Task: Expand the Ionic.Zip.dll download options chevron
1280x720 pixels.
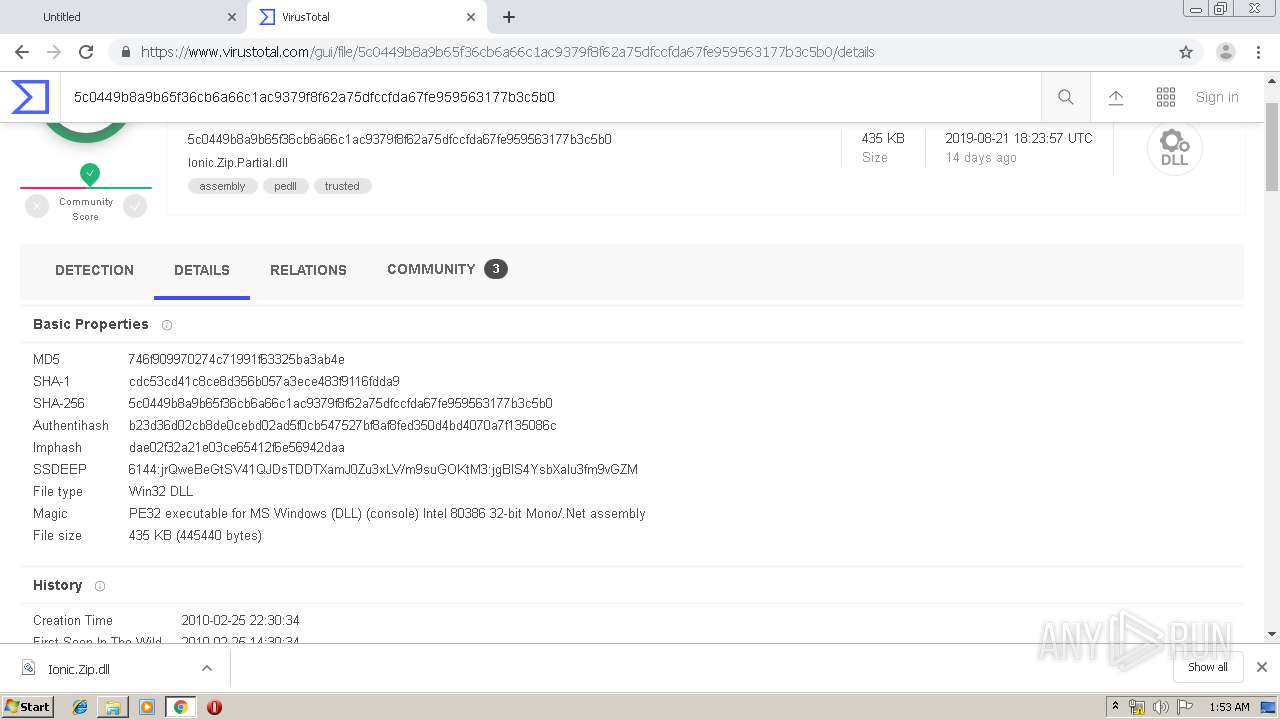Action: point(207,668)
